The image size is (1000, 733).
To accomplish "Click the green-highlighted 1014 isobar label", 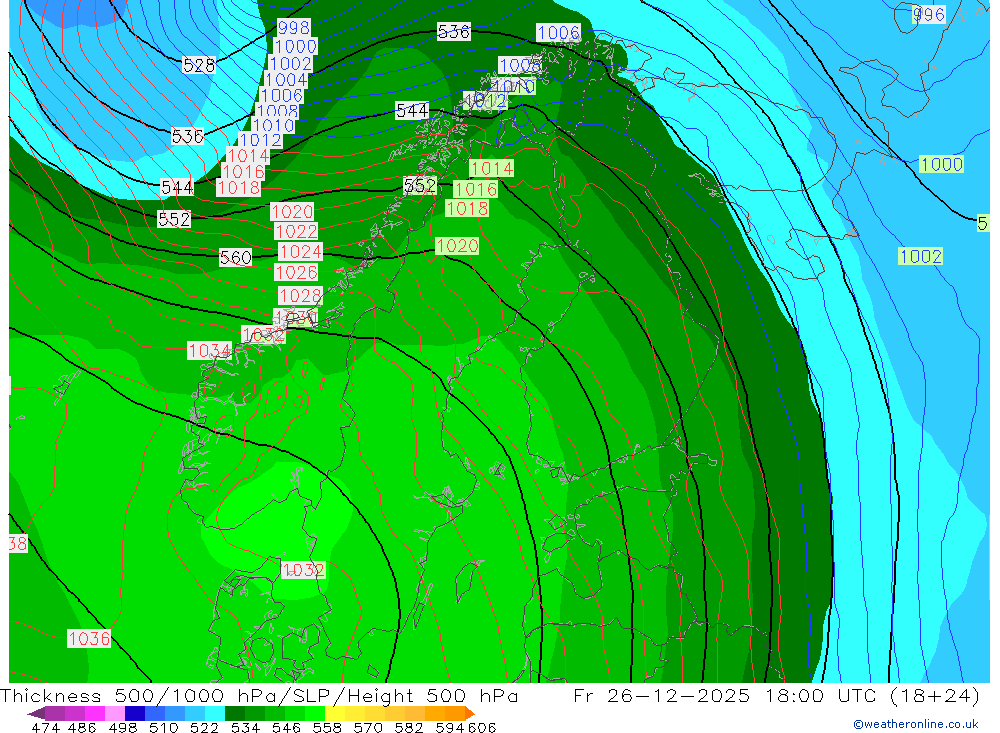I will (x=492, y=168).
